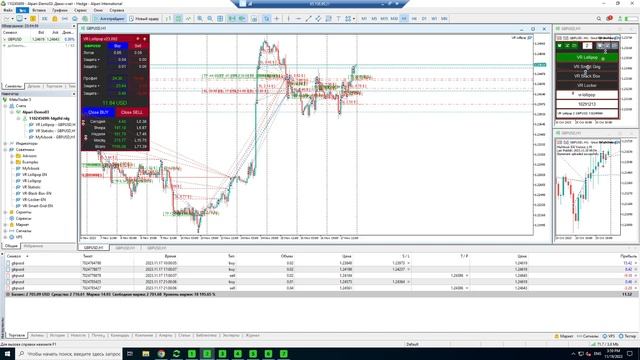Expand the VPS tree node
The height and width of the screenshot is (360, 640).
(5, 237)
